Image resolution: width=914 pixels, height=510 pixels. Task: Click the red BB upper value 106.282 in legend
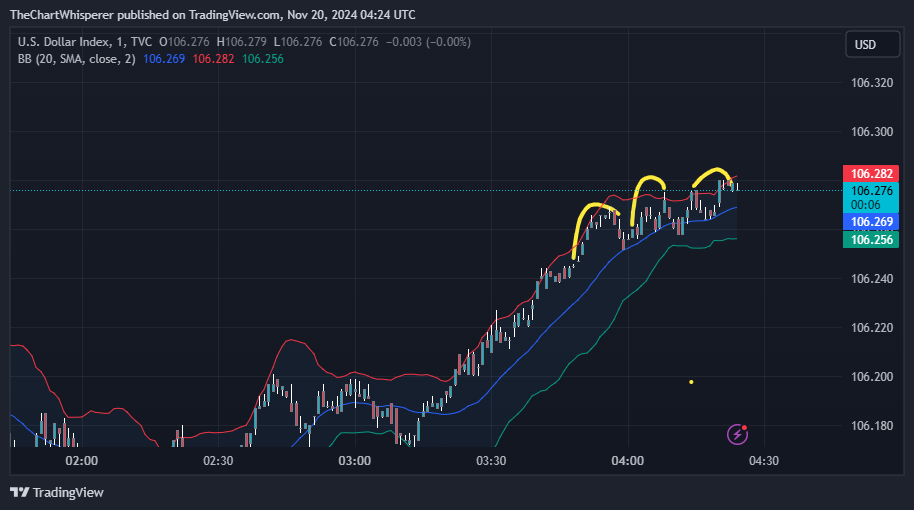point(213,59)
